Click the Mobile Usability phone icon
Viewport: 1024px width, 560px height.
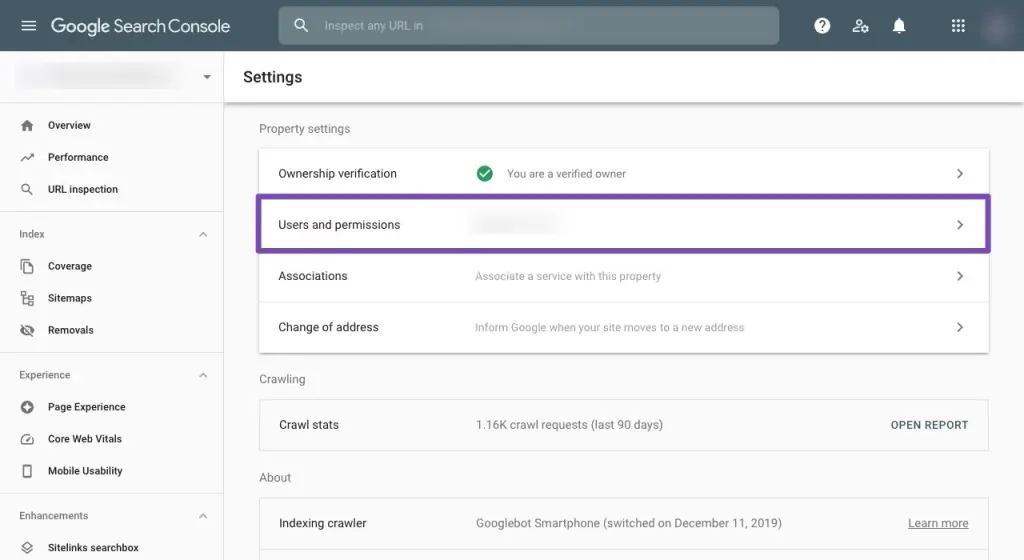point(27,471)
